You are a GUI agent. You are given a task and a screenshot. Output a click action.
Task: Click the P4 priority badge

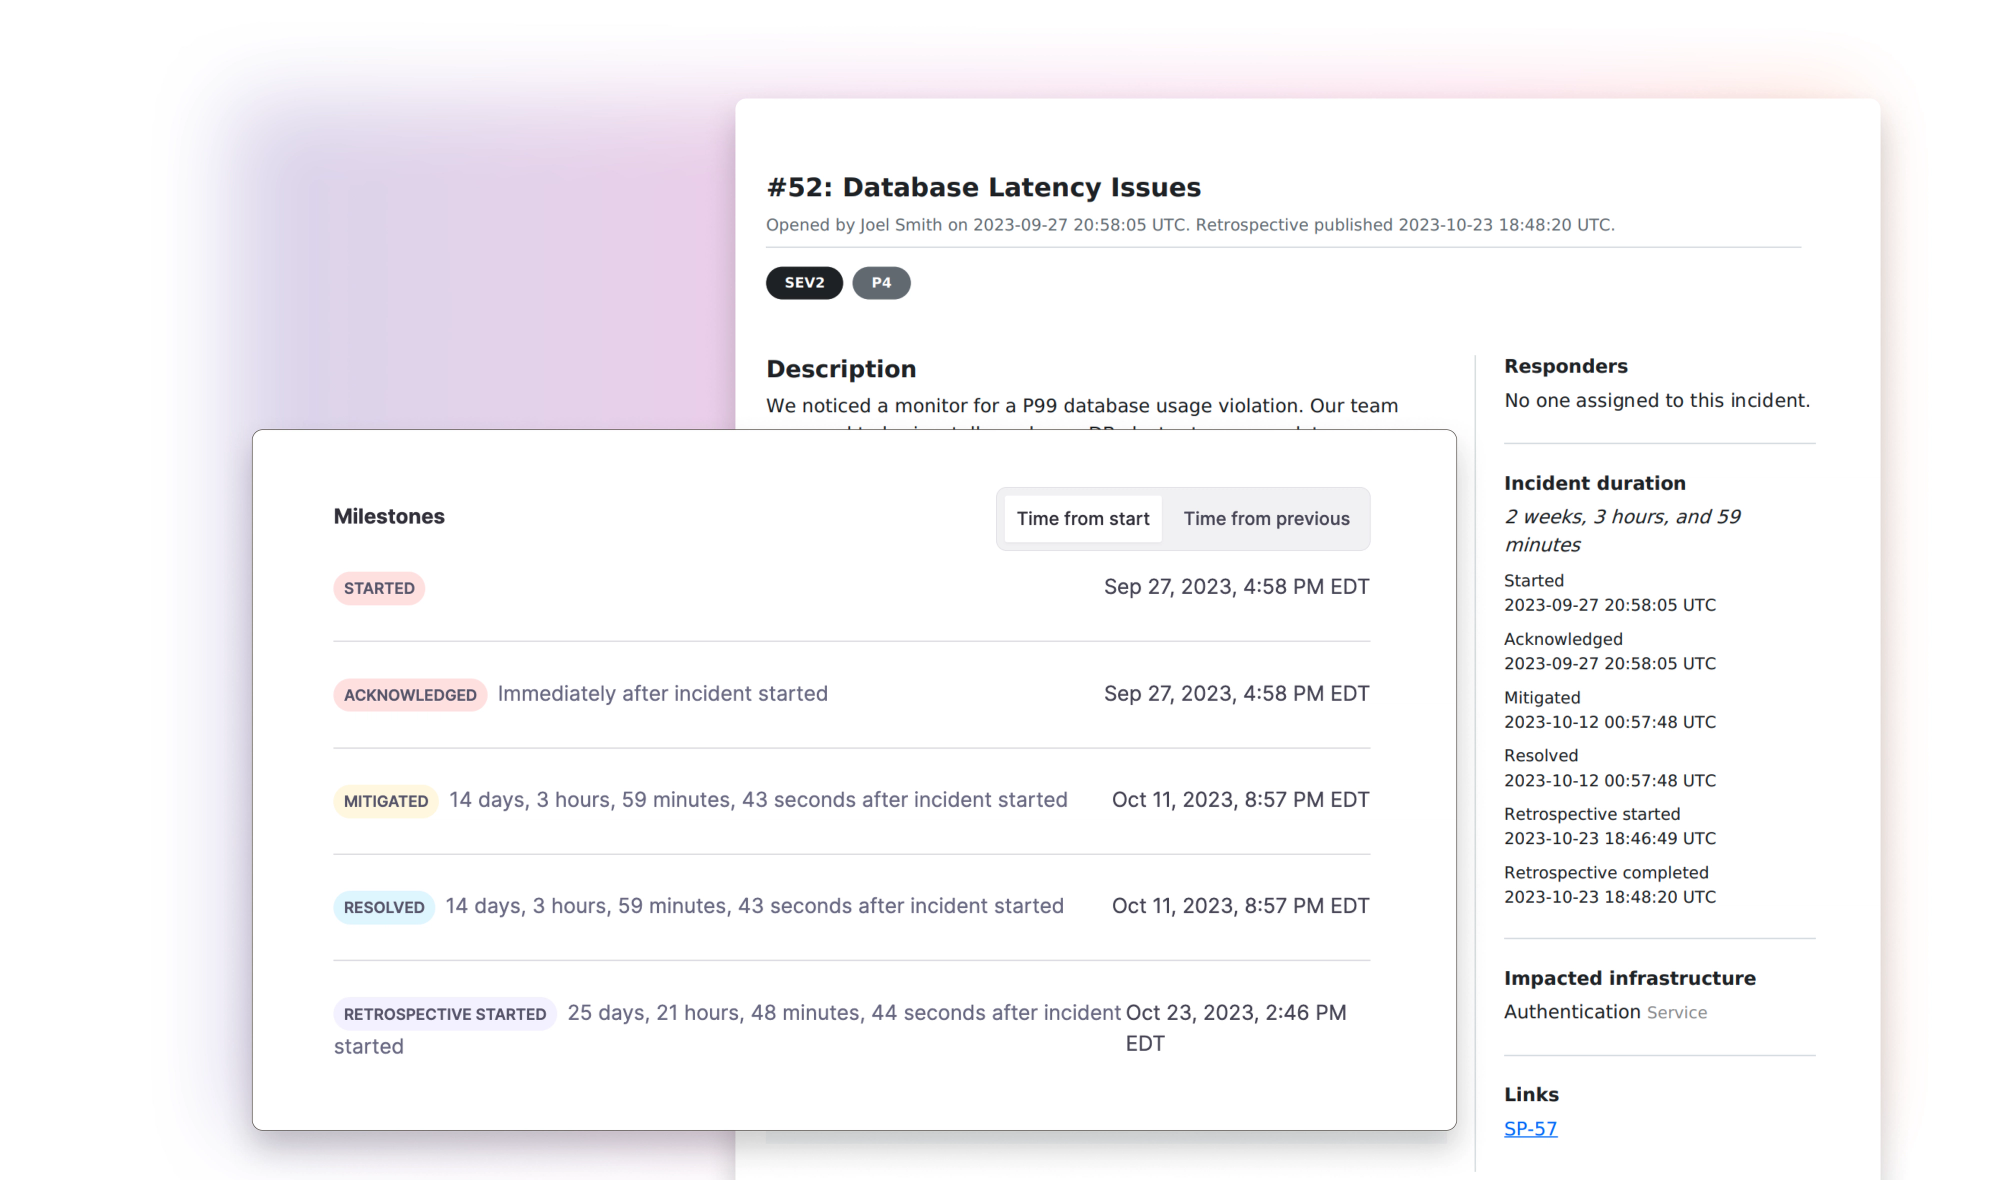881,283
